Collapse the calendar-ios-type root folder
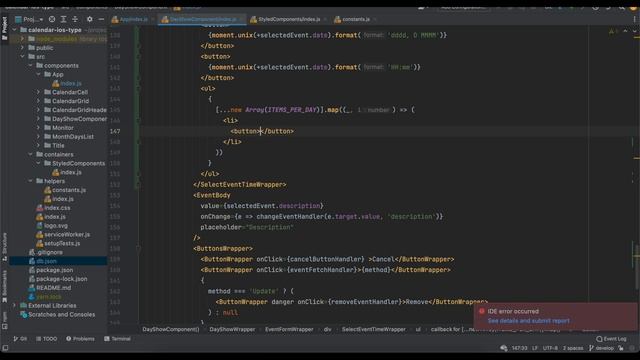Viewport: 640px width, 360px height. pyautogui.click(x=15, y=30)
